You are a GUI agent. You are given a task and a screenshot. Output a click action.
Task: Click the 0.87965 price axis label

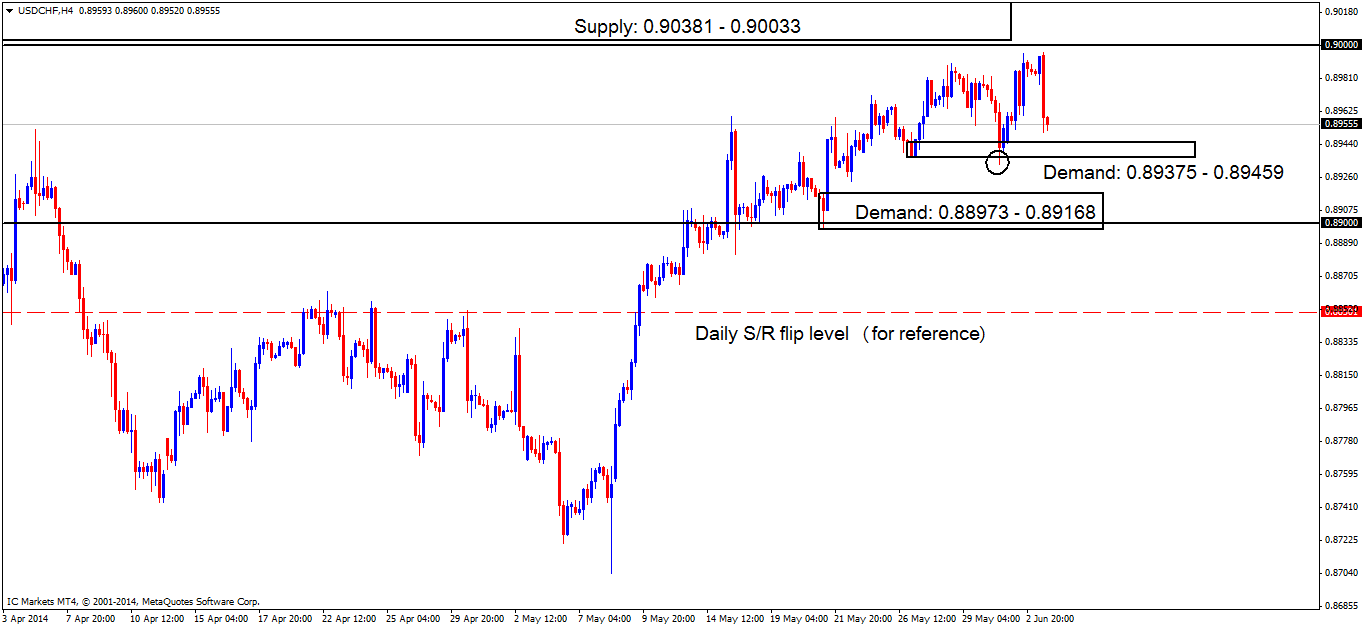1342,407
